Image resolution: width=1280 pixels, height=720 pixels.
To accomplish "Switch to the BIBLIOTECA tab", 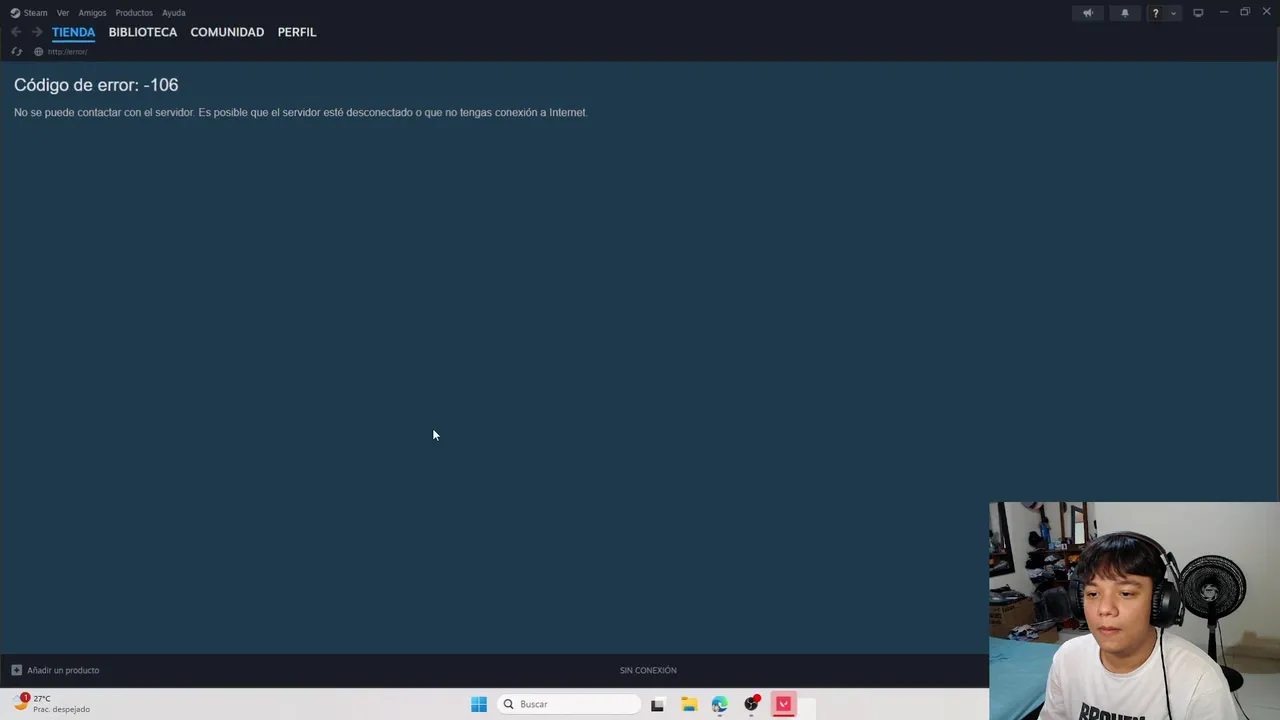I will [x=143, y=32].
